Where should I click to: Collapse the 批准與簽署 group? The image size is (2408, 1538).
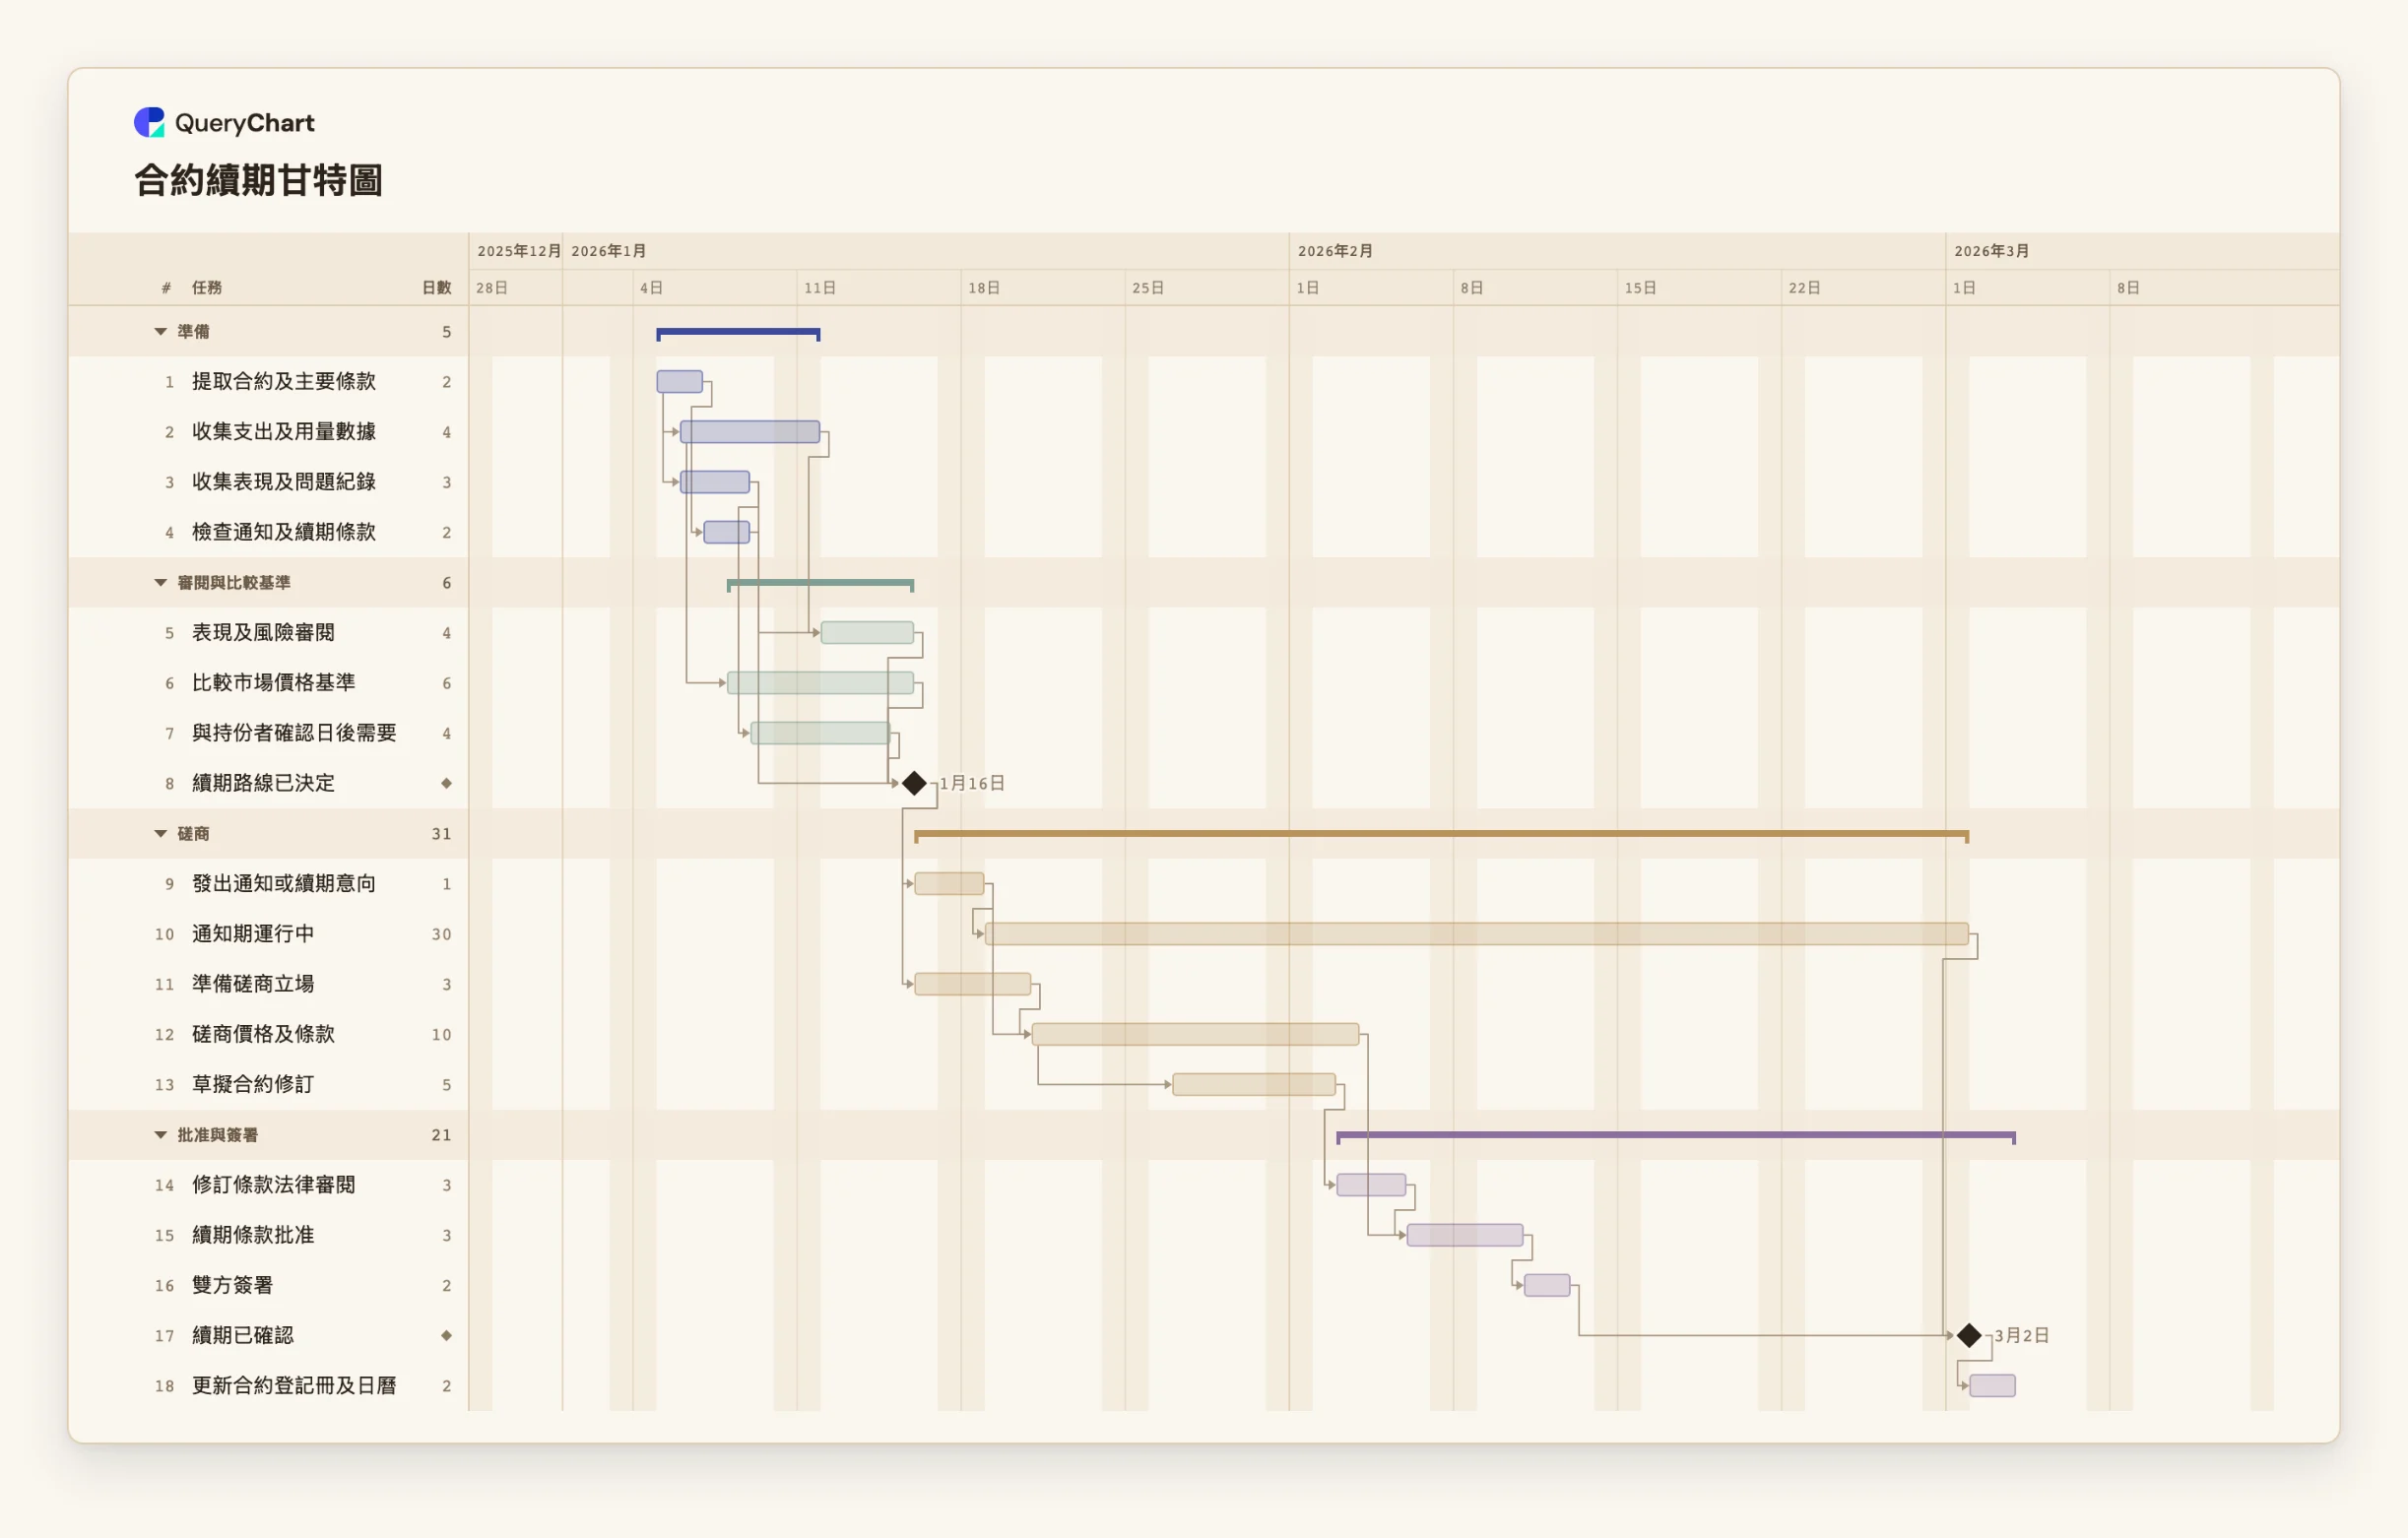[160, 1134]
